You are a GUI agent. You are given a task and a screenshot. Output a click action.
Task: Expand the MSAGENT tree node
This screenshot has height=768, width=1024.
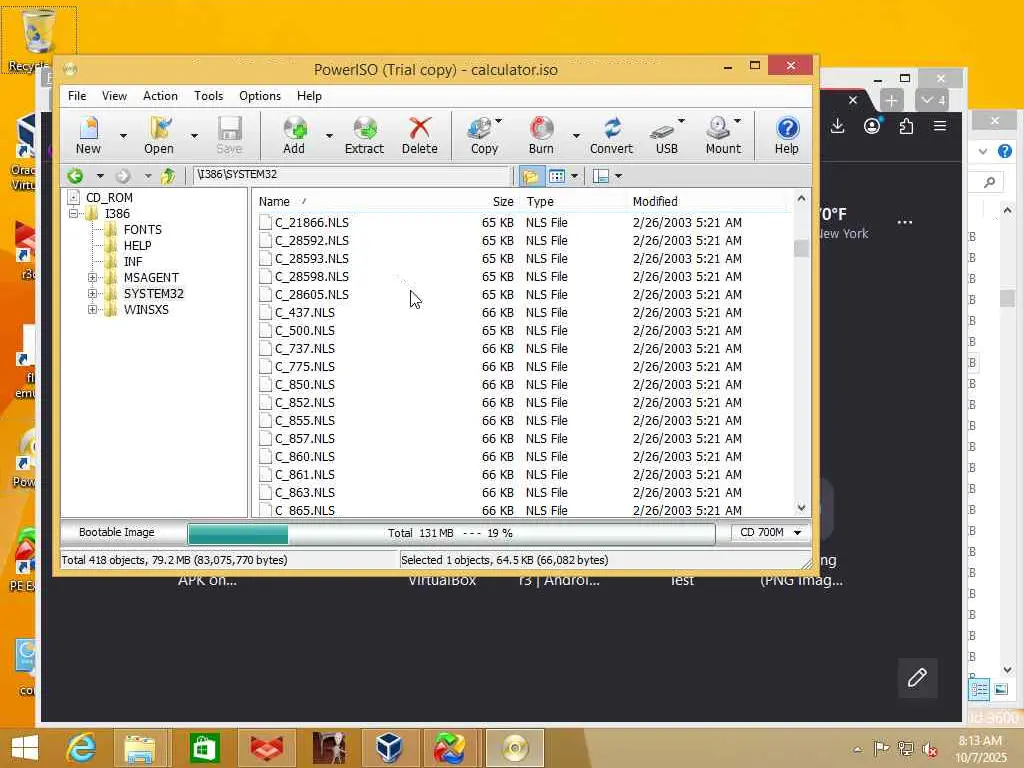[x=92, y=278]
